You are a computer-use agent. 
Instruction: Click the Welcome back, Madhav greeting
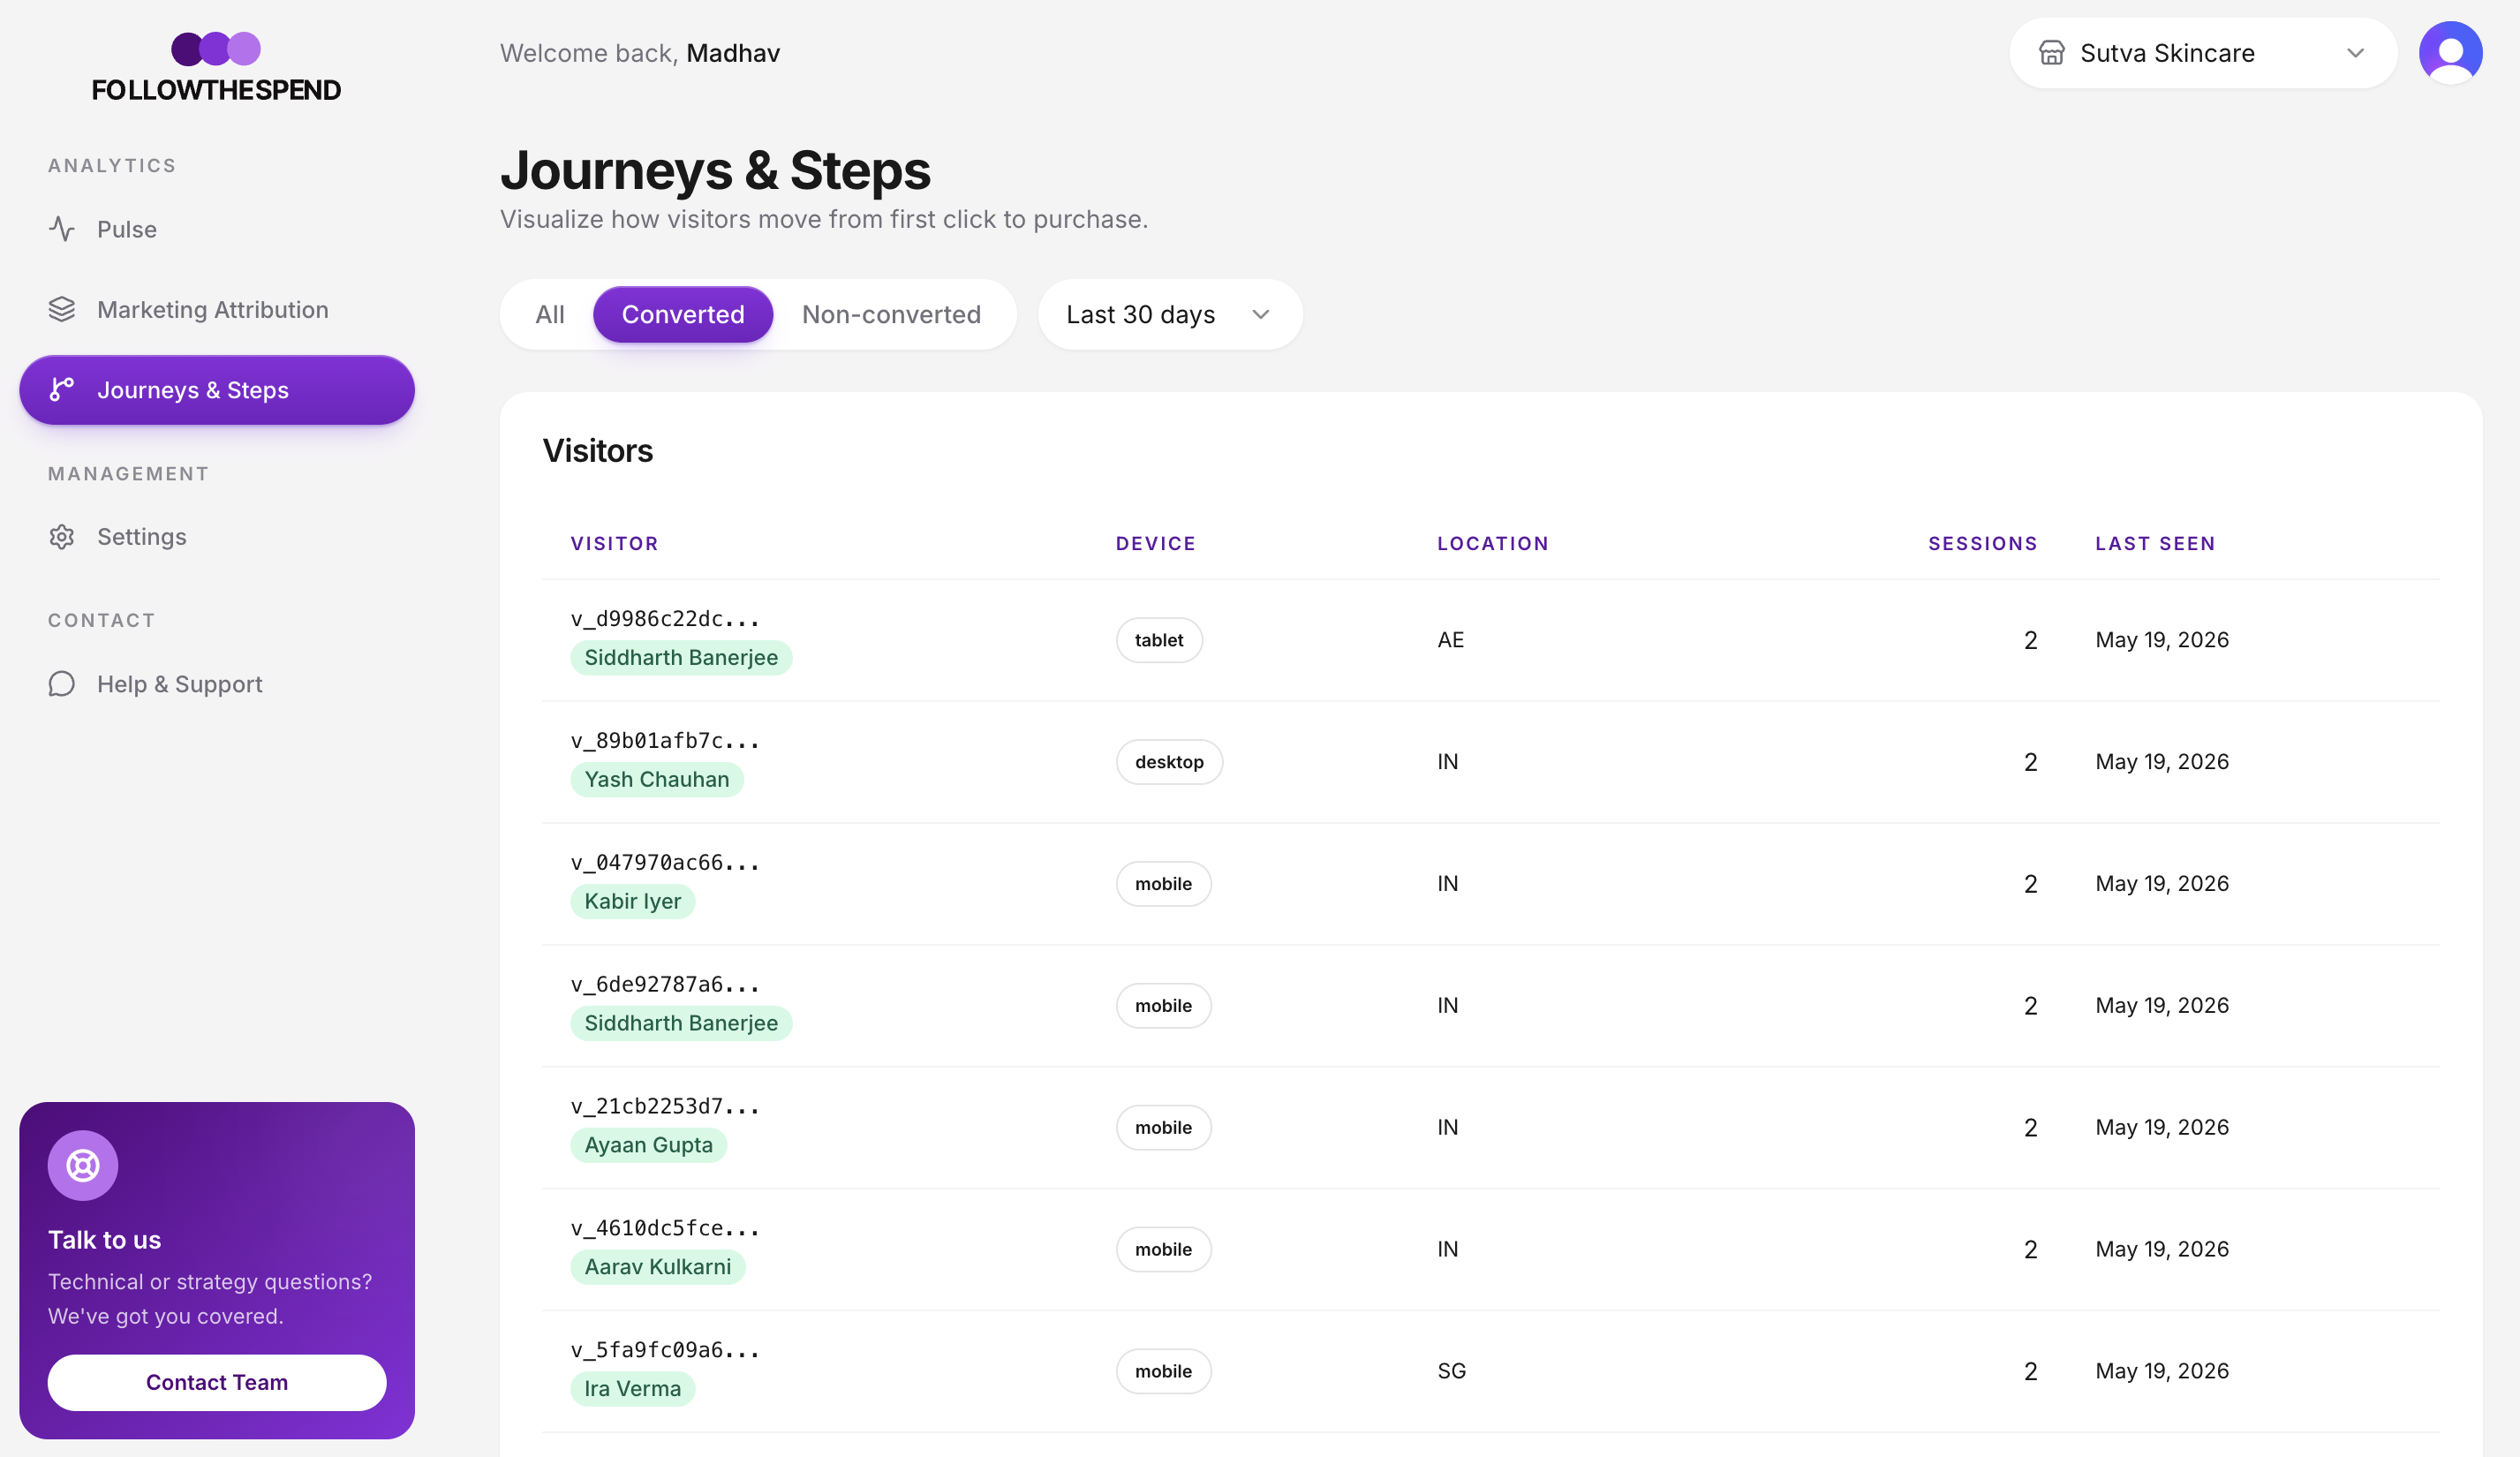tap(640, 53)
